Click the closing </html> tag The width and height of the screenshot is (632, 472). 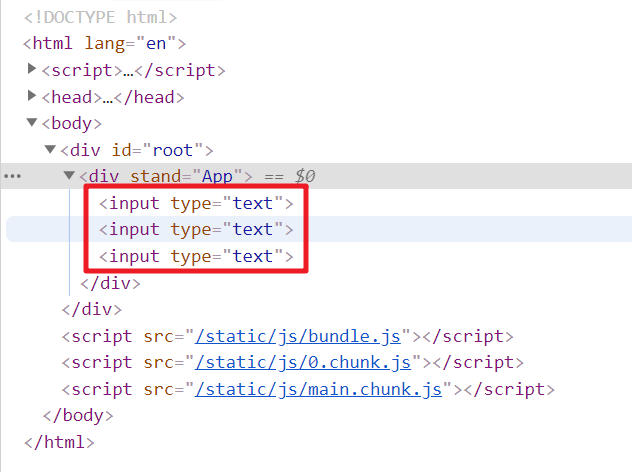pos(59,442)
